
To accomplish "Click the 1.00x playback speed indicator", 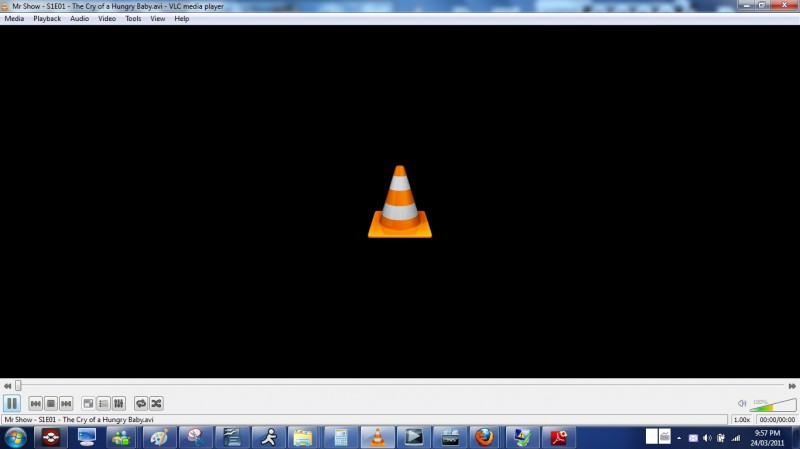I will pos(742,419).
